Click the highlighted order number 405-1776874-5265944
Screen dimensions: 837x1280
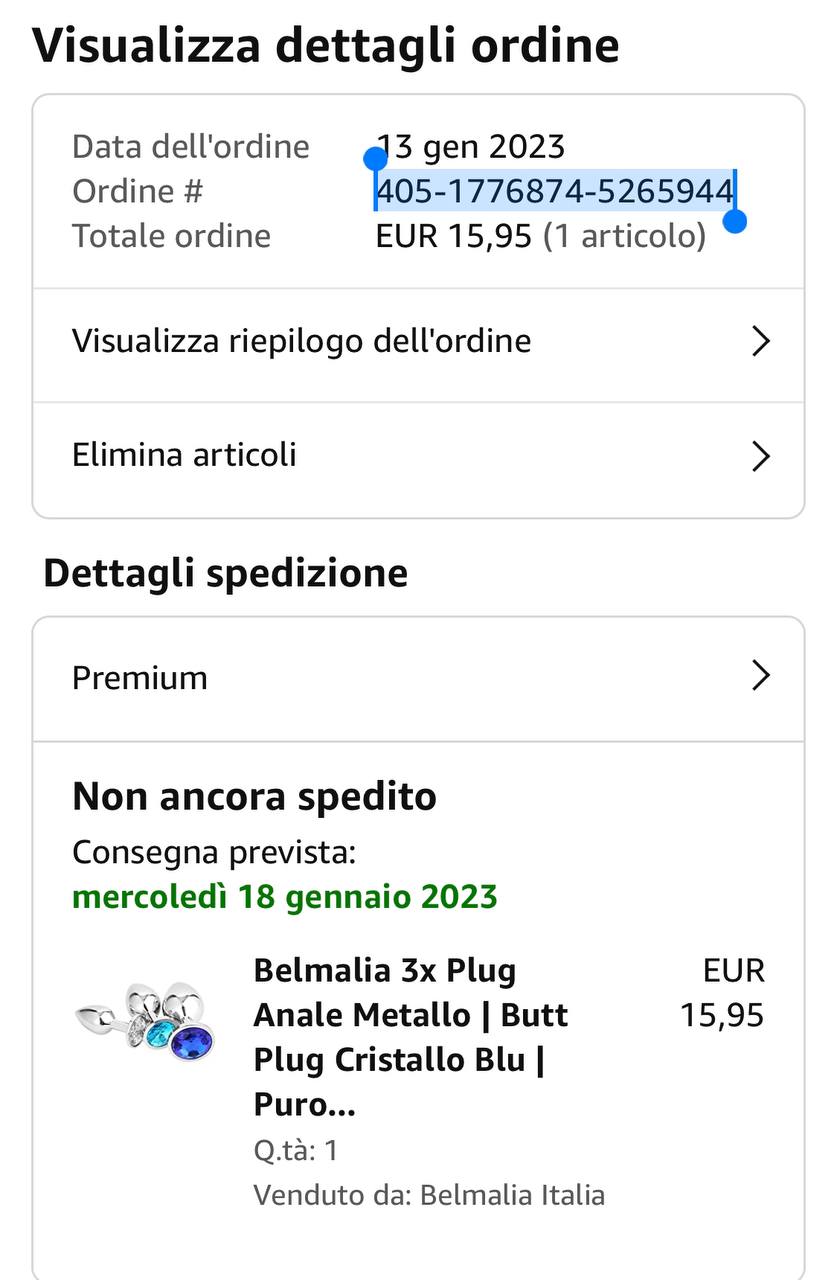(555, 191)
